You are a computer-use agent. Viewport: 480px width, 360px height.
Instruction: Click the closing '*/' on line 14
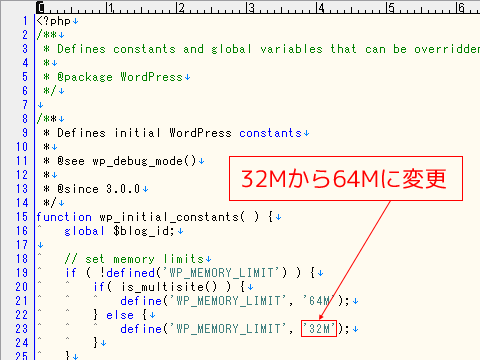click(x=50, y=203)
